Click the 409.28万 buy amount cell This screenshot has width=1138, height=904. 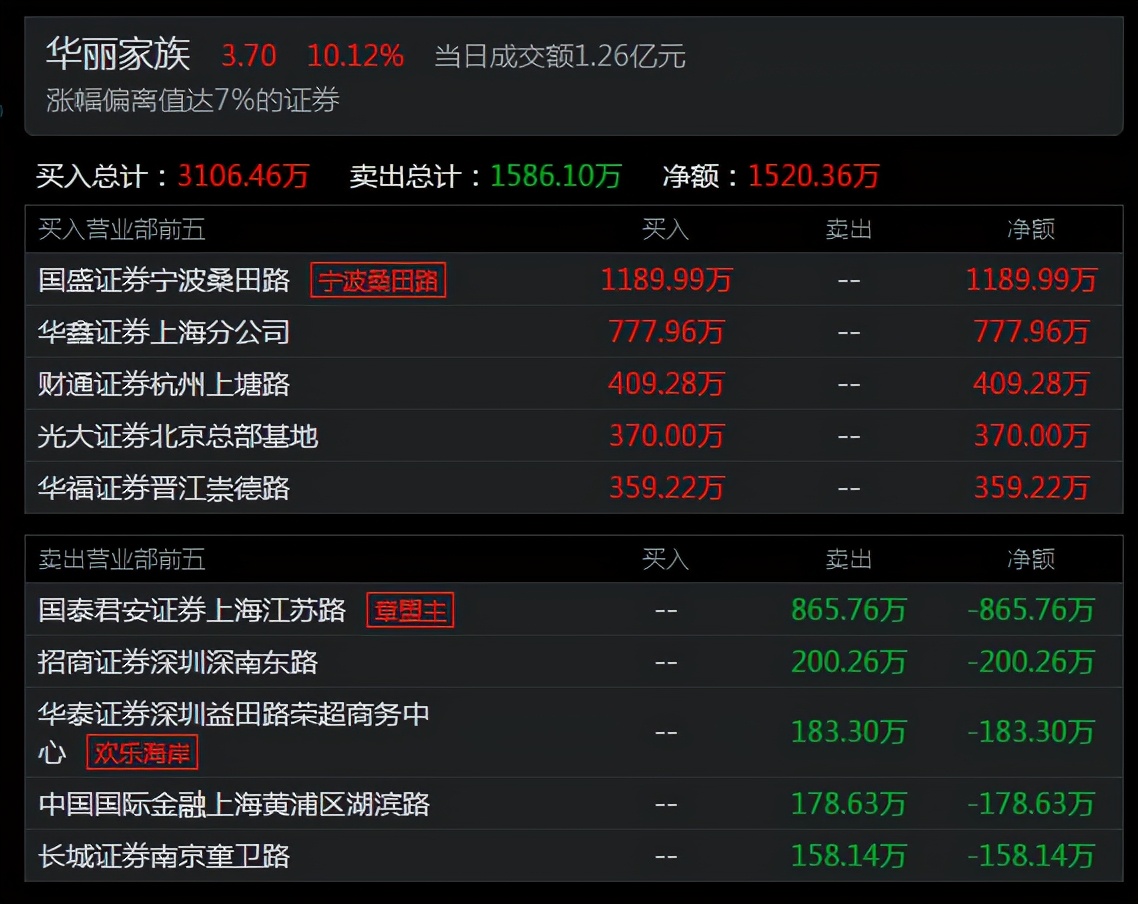coord(666,384)
